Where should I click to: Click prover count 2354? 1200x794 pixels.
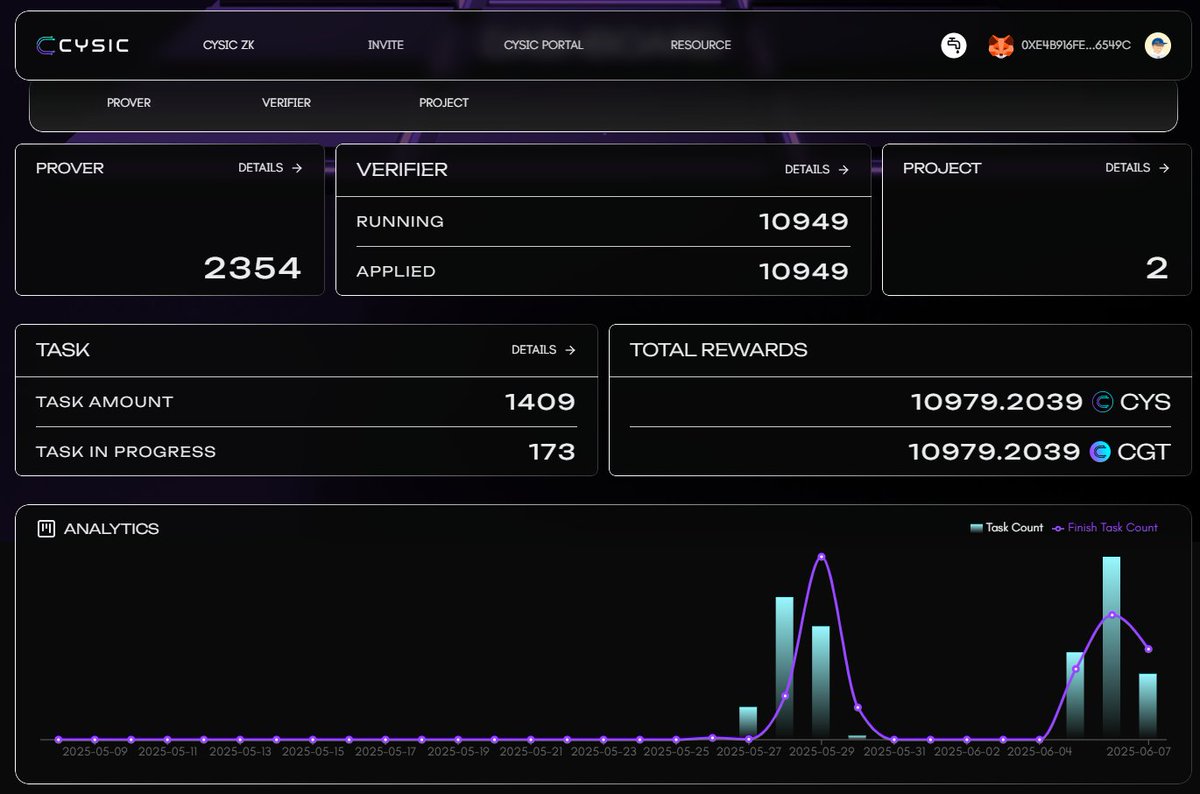(x=252, y=267)
